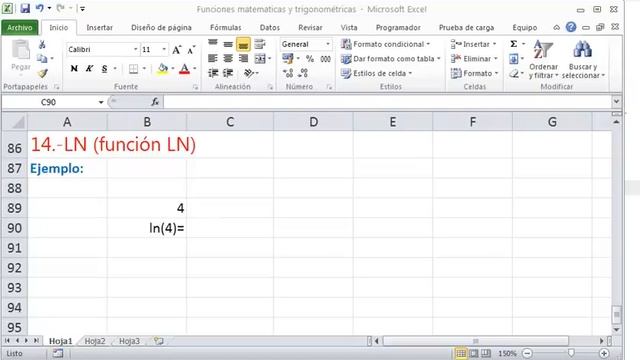This screenshot has width=640, height=360.
Task: Switch to Page Layout view
Action: (x=473, y=353)
